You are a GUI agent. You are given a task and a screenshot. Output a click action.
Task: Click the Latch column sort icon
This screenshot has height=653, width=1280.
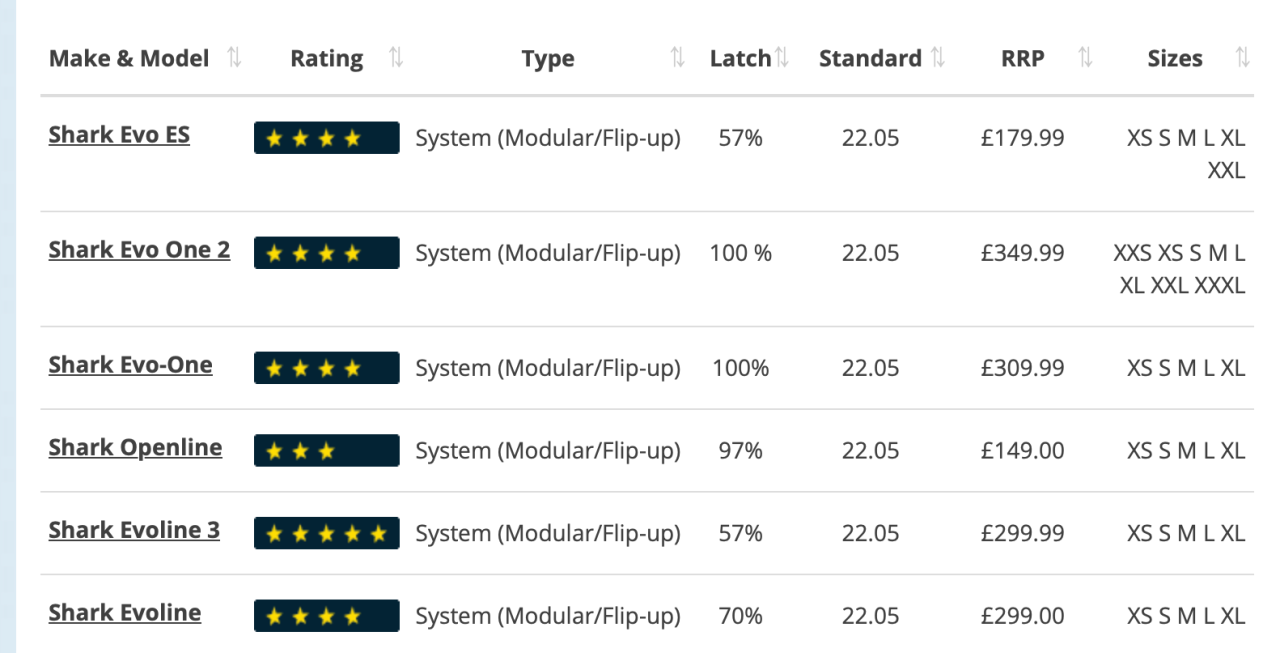782,58
